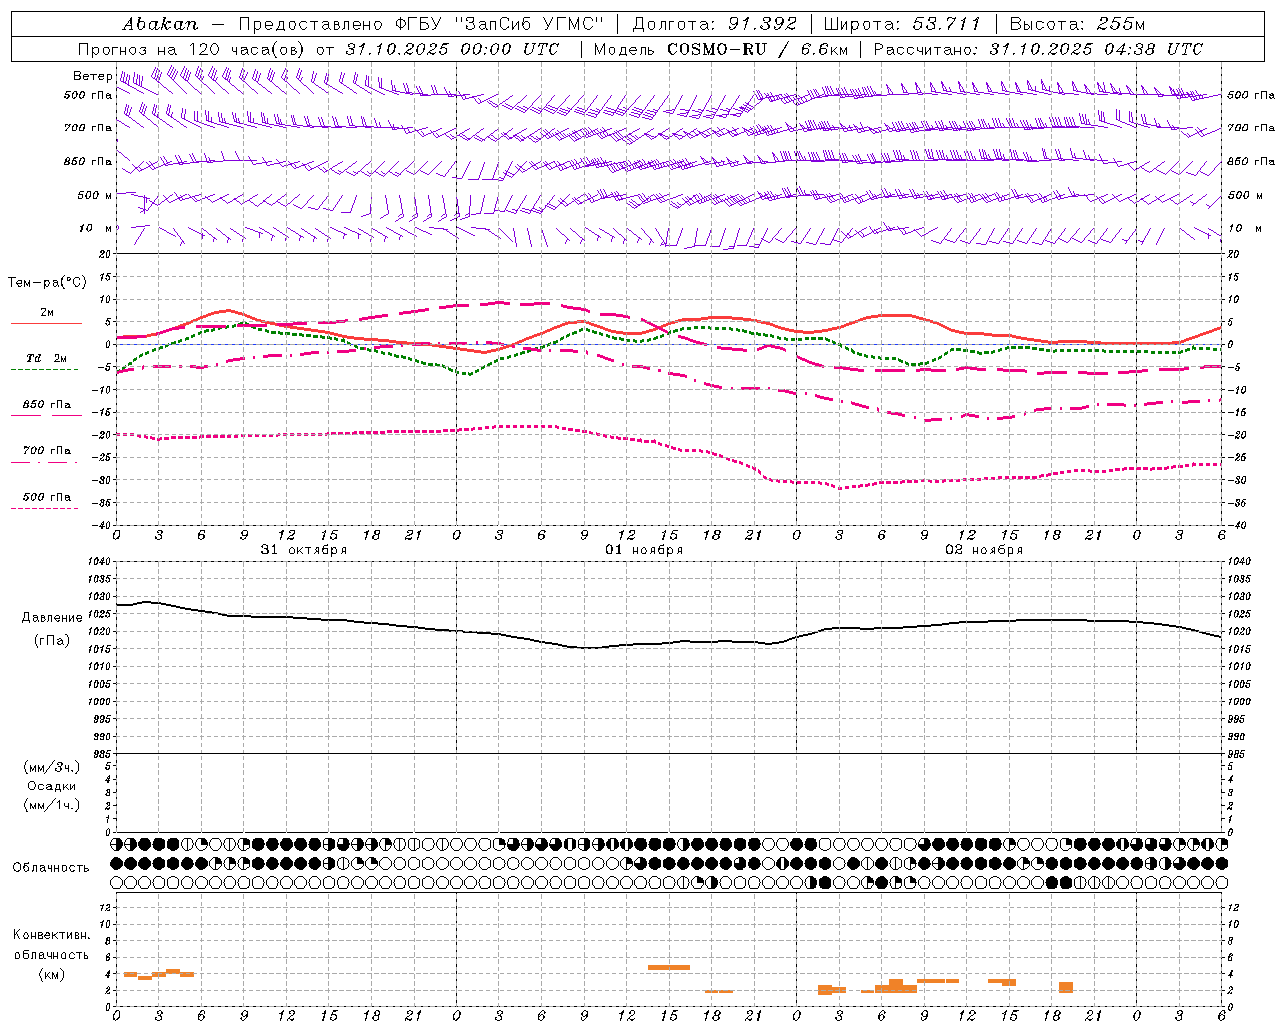Click the "(км)" unit label under convective cloudiness

pos(52,974)
